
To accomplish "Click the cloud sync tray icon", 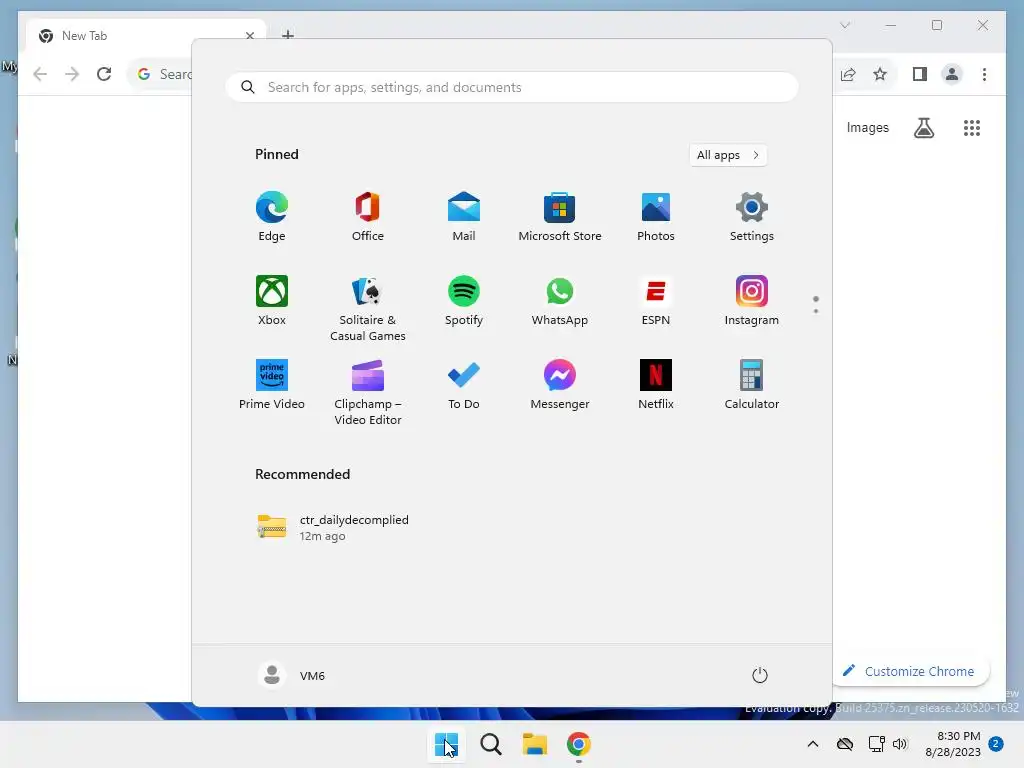I will [845, 744].
